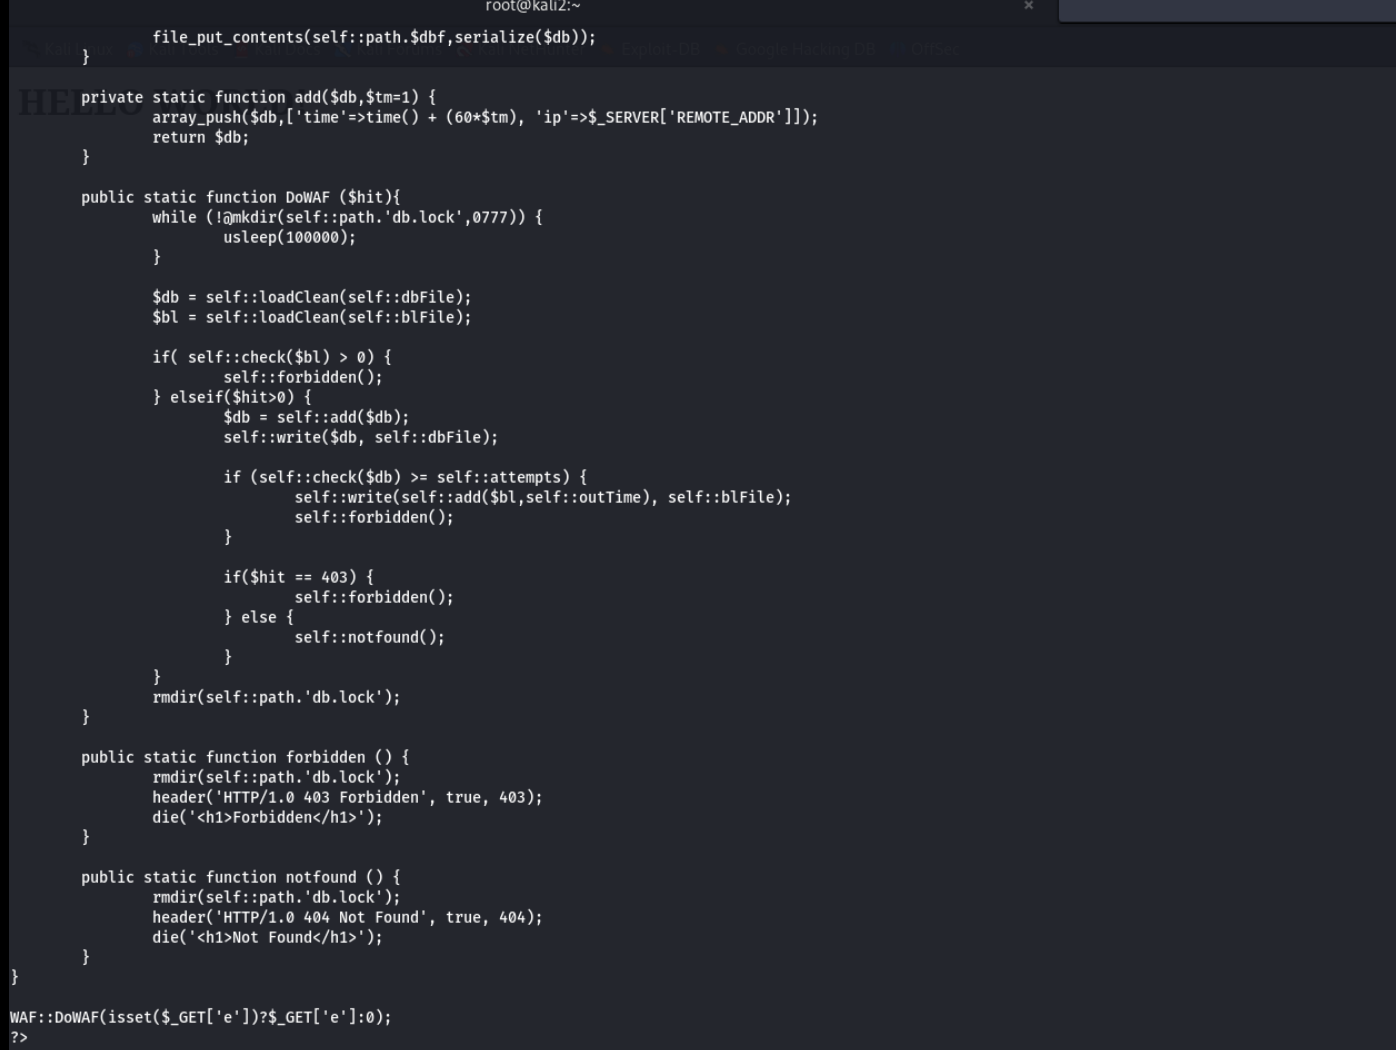Click the '} else {' line

258,617
